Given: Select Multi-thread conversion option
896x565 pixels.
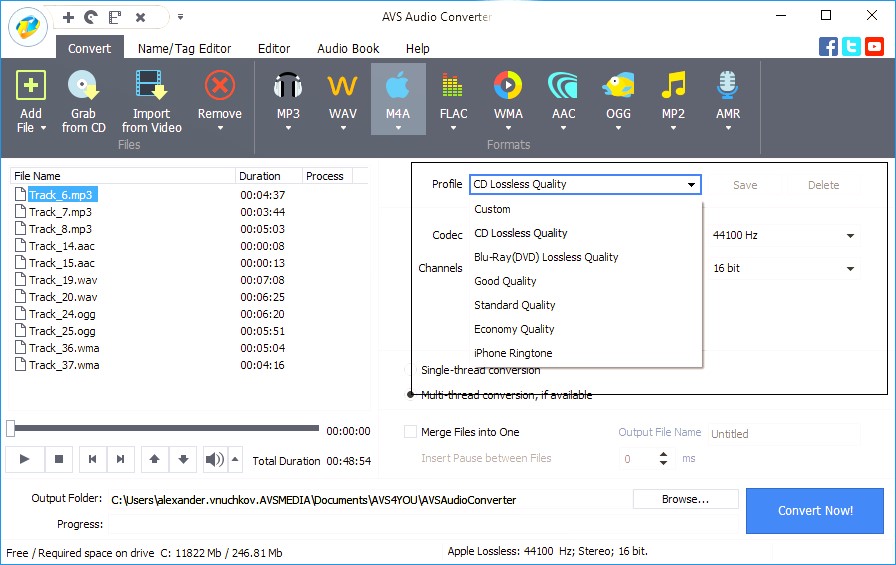Looking at the screenshot, I should point(410,395).
